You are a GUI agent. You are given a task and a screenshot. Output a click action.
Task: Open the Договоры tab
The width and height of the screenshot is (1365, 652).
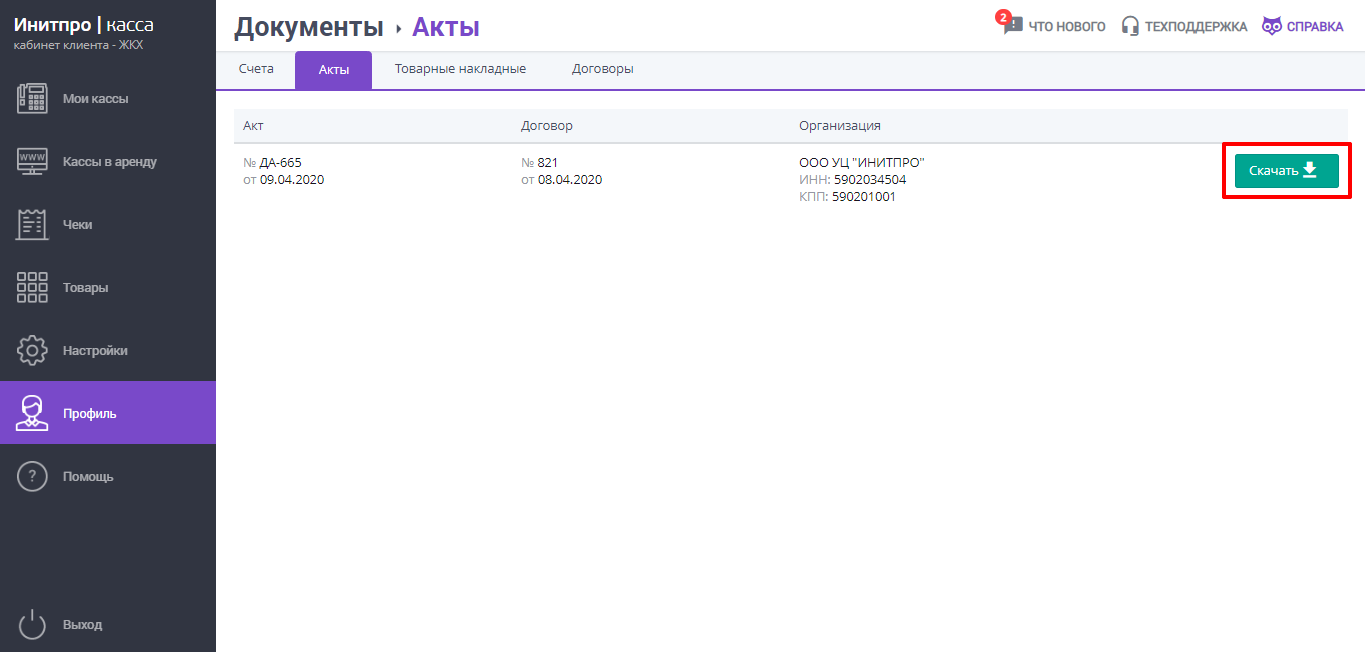coord(603,69)
